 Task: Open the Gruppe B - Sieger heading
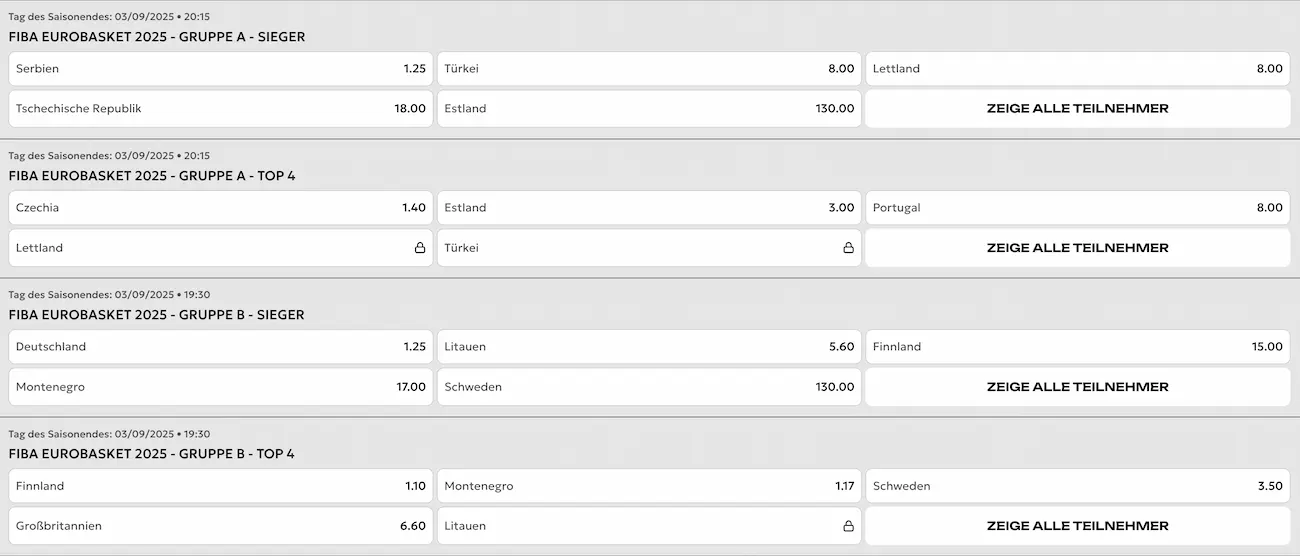point(156,315)
